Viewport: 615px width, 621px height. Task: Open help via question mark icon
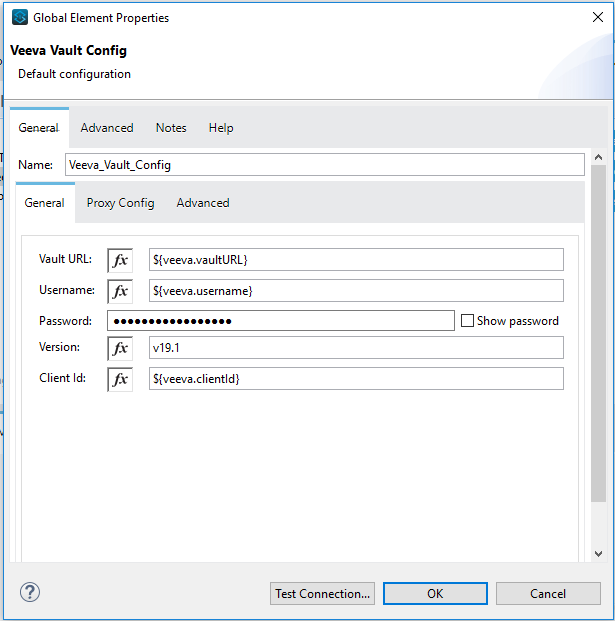tap(30, 592)
